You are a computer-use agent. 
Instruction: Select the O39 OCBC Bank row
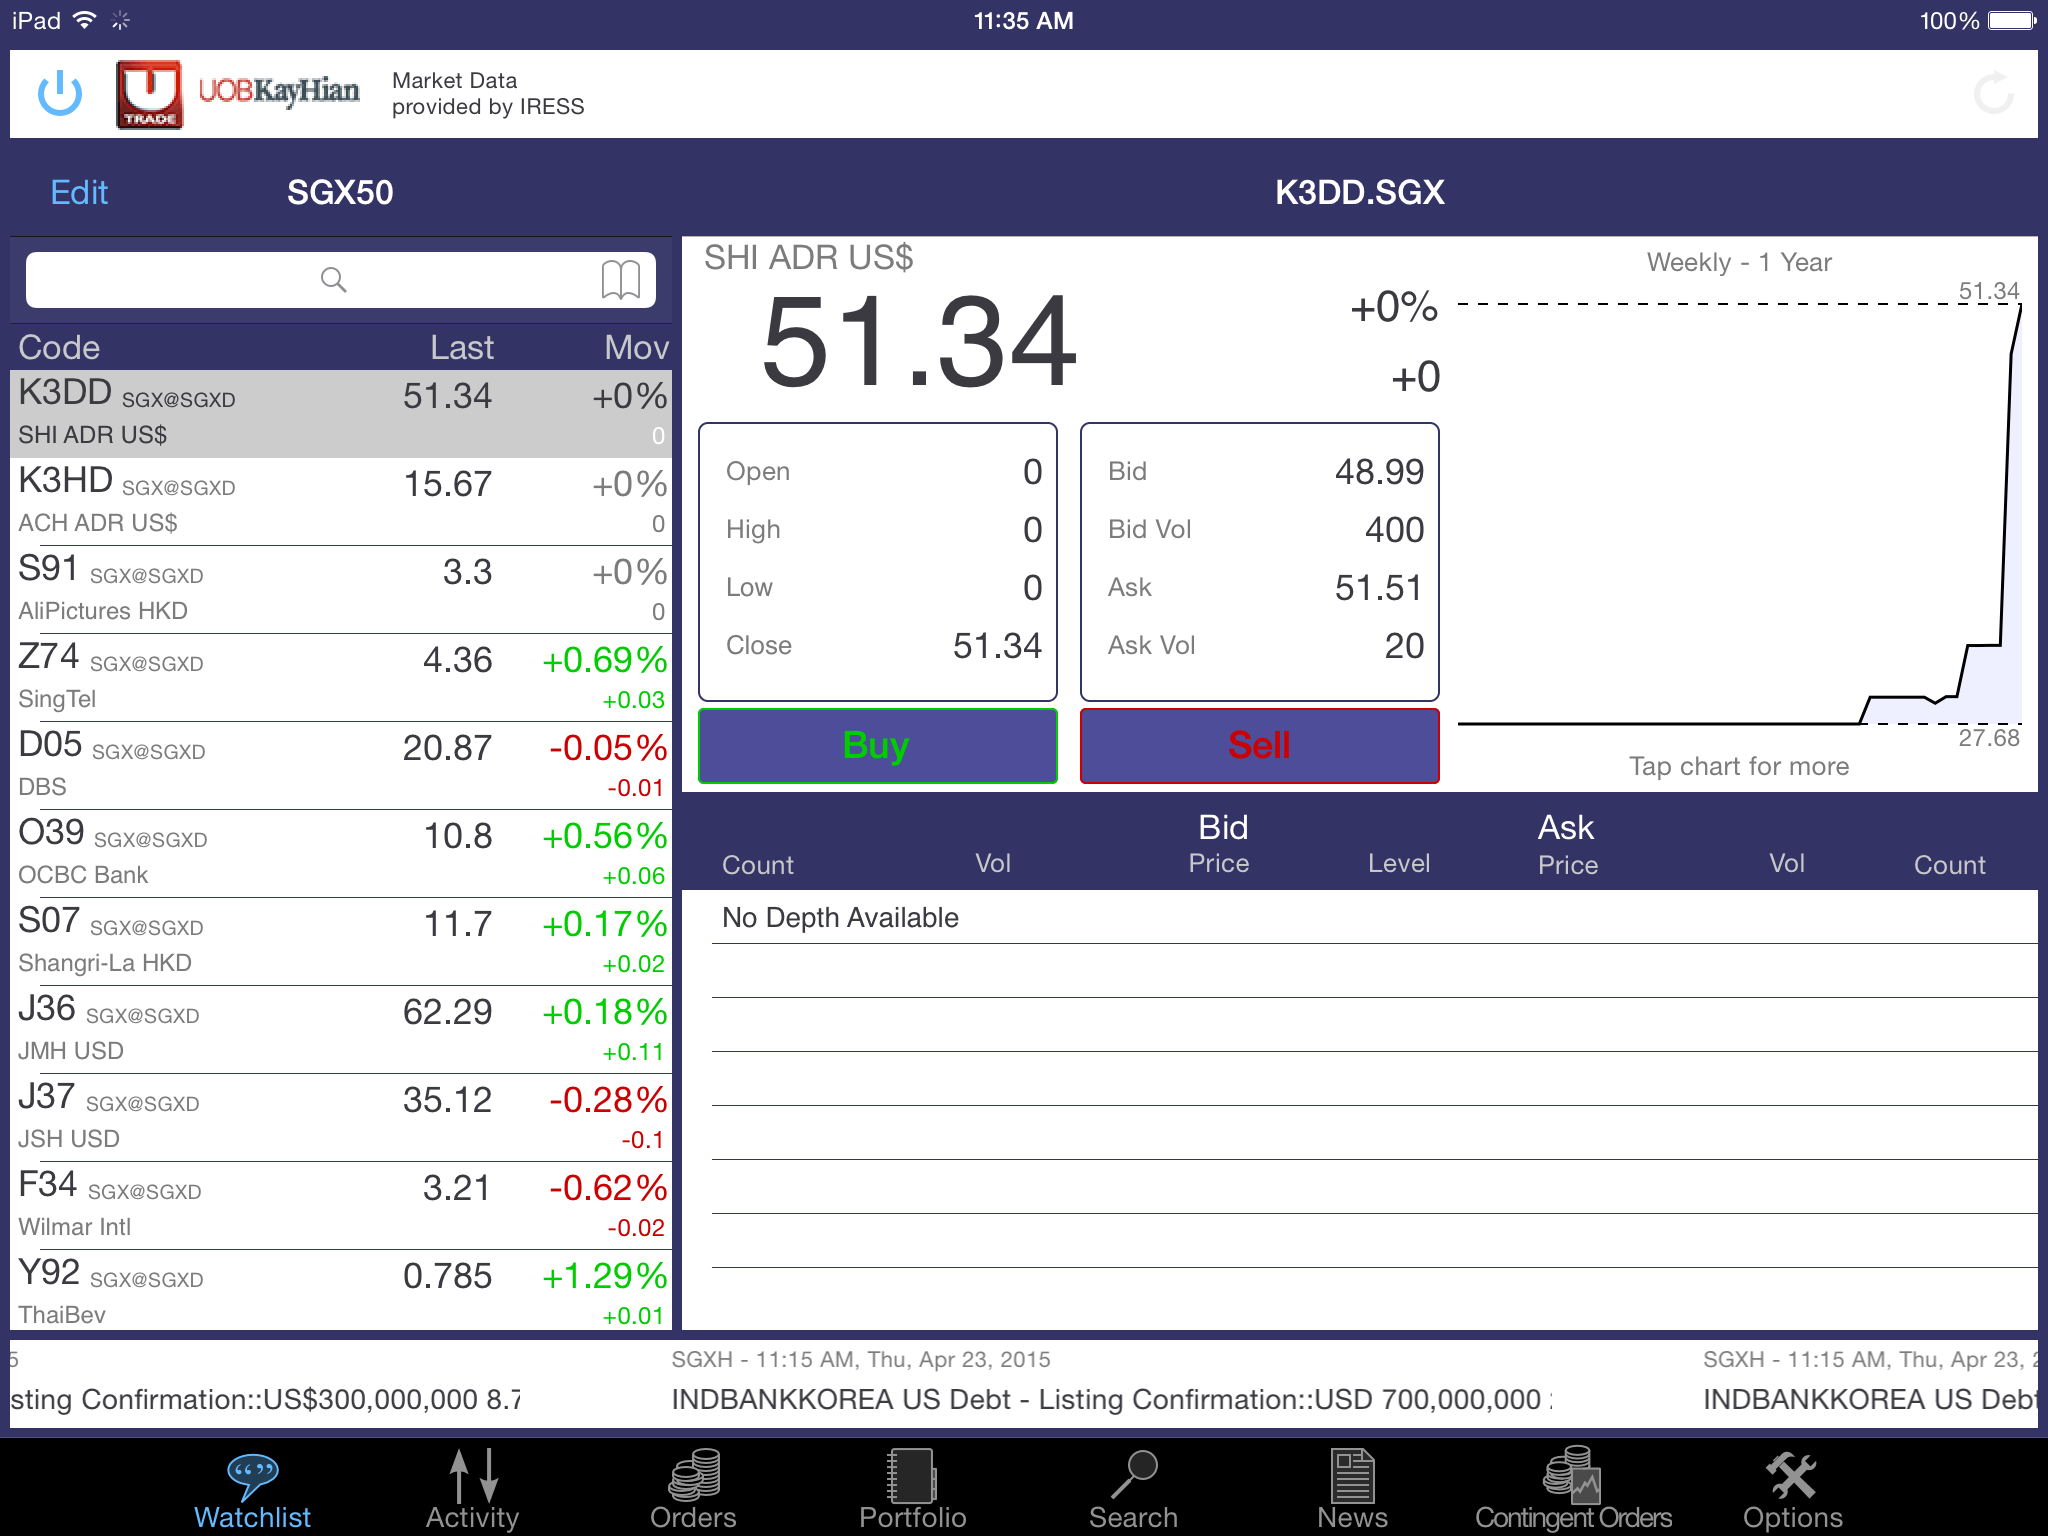[x=341, y=854]
